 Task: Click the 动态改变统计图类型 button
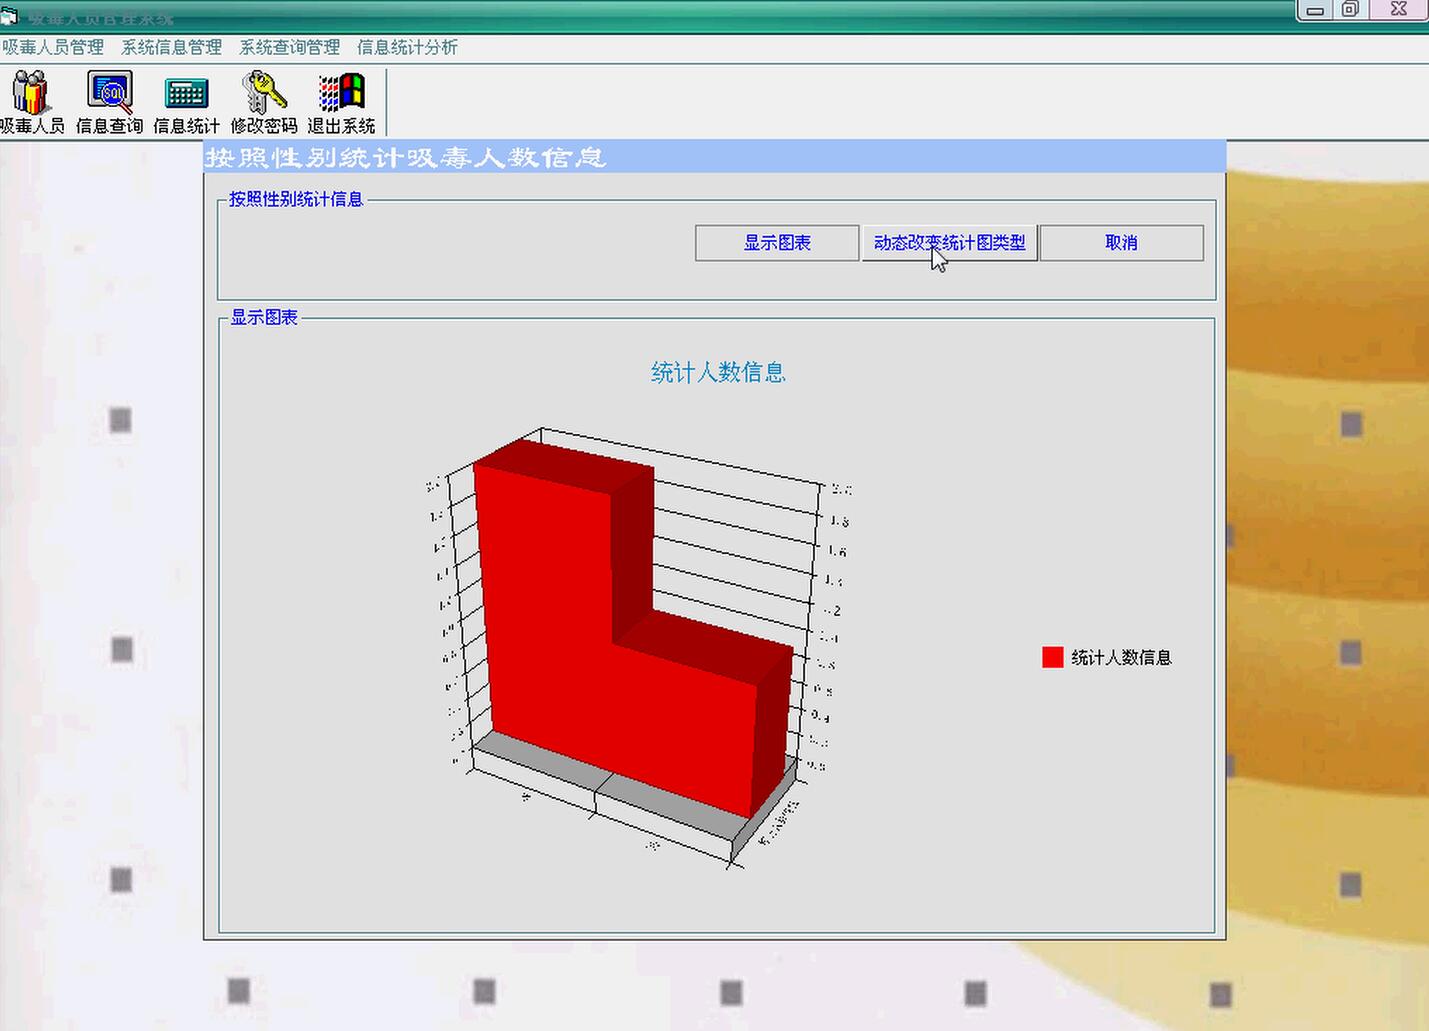coord(949,243)
